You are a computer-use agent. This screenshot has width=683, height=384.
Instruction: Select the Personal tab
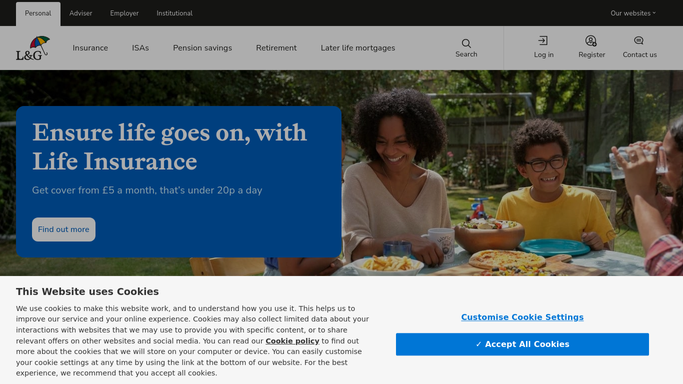pyautogui.click(x=38, y=13)
